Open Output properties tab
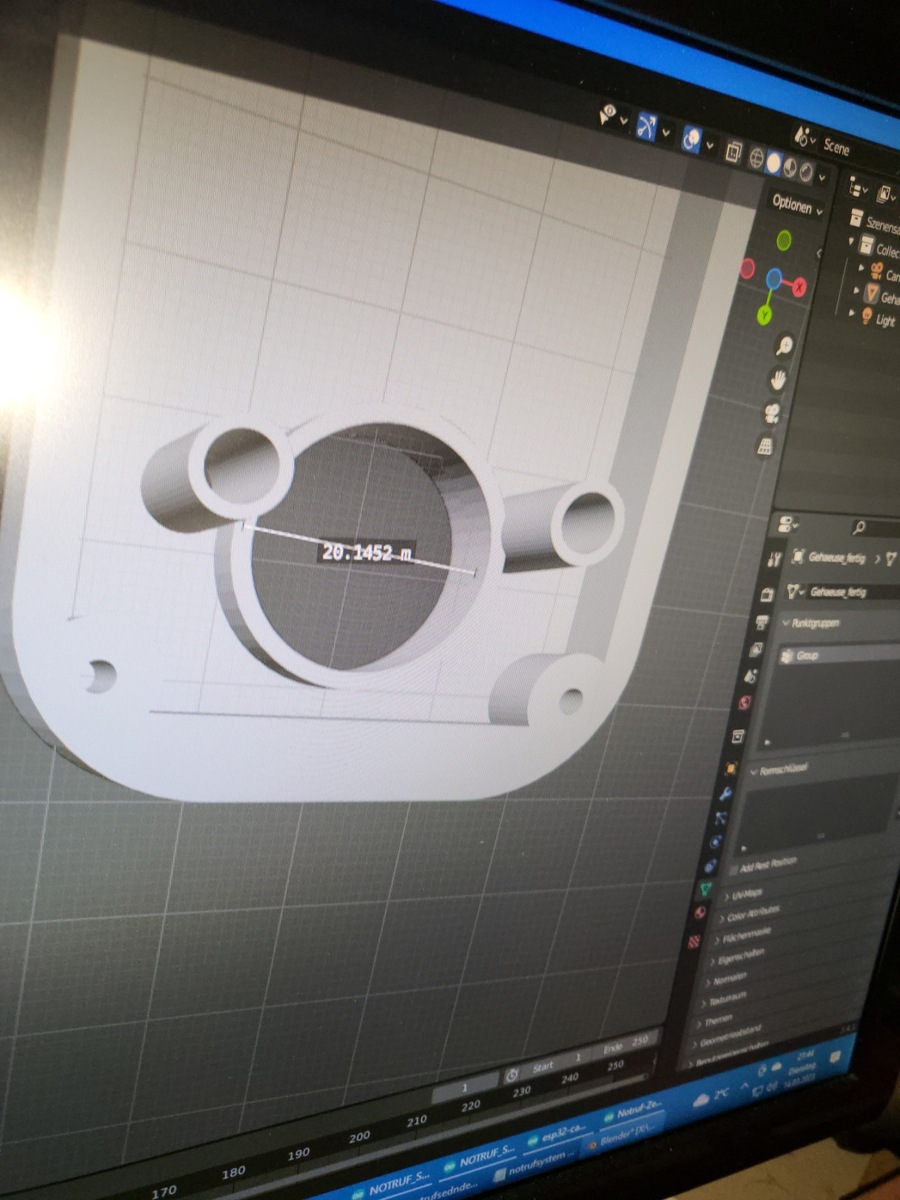This screenshot has width=900, height=1200. [761, 621]
